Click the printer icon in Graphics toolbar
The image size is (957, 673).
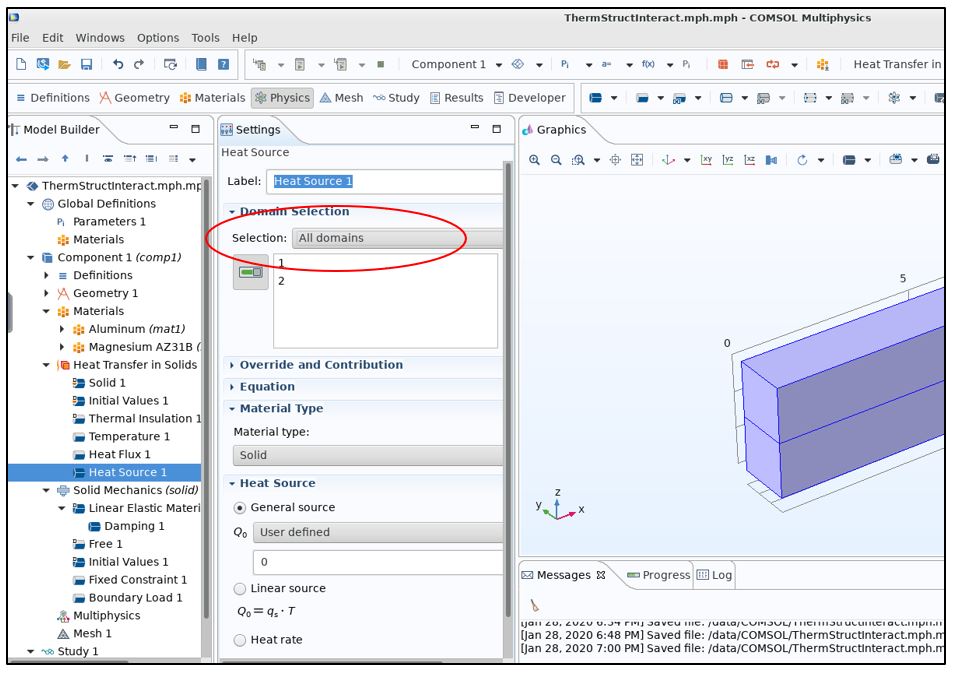(x=933, y=159)
